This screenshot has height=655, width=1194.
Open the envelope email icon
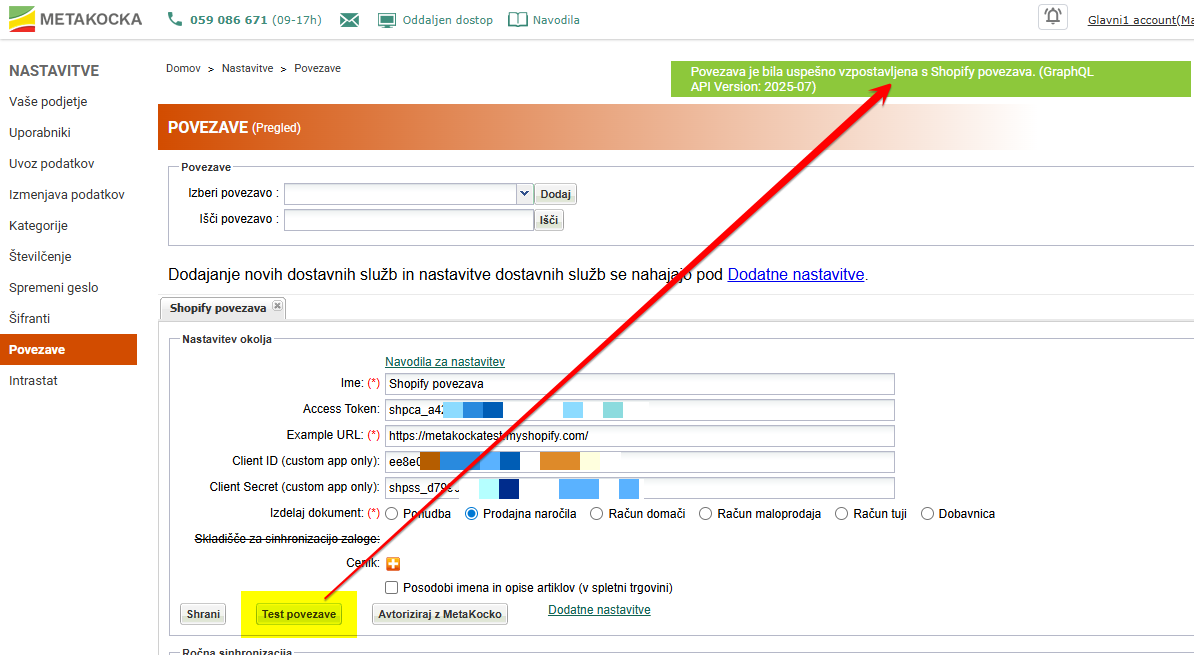coord(350,20)
